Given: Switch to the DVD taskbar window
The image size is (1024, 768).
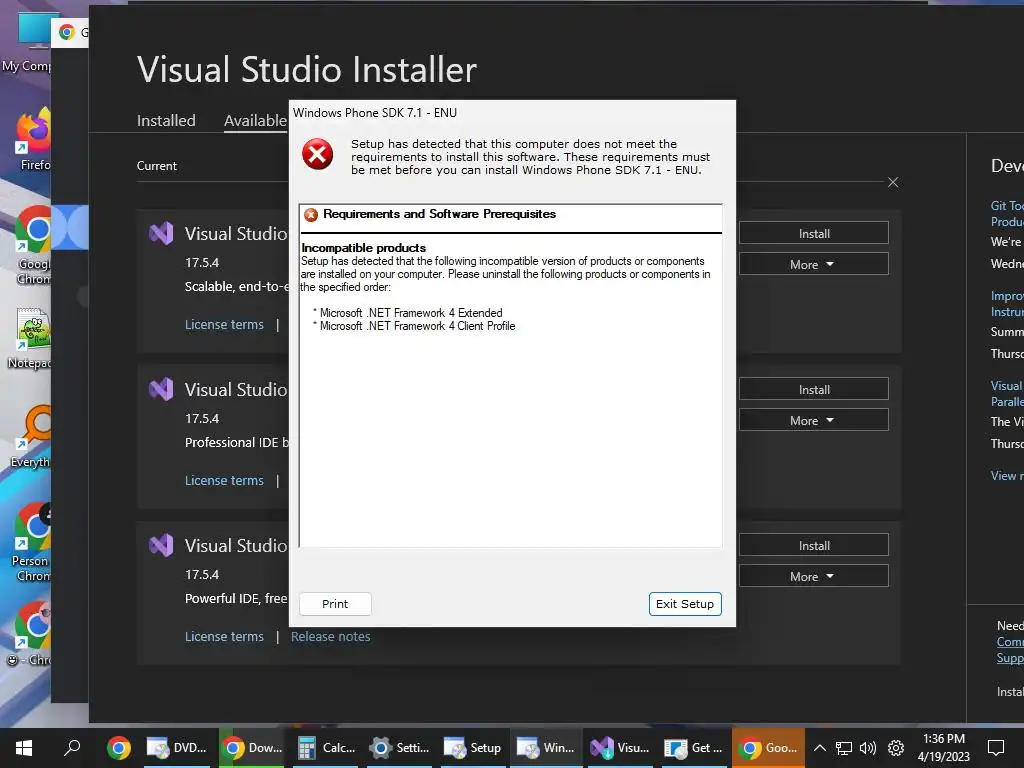Looking at the screenshot, I should 177,748.
